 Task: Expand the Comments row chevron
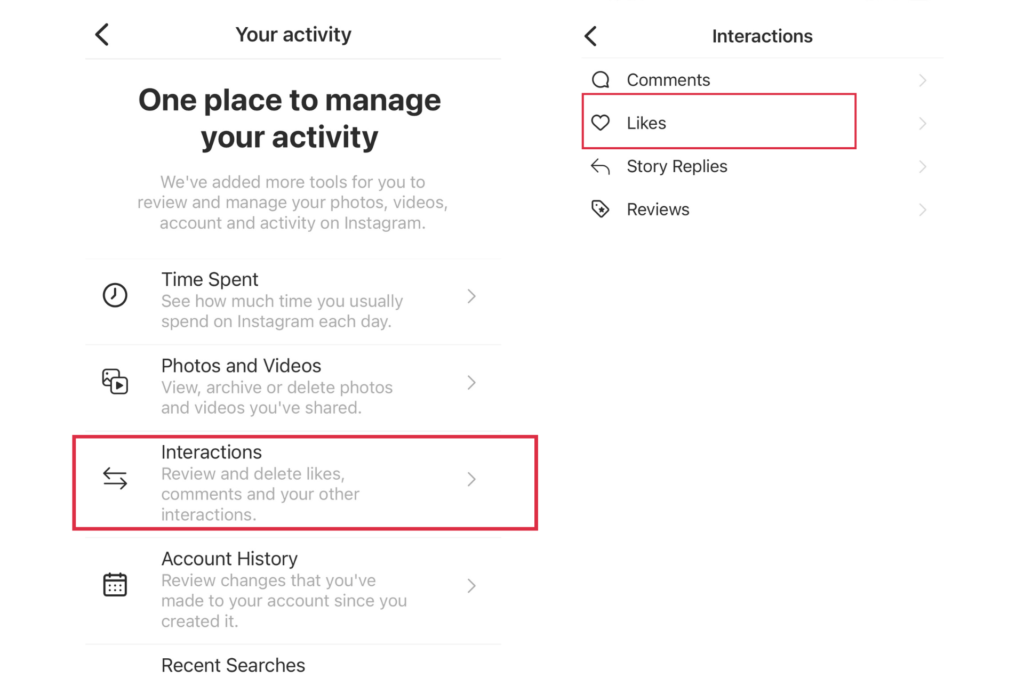pos(922,79)
